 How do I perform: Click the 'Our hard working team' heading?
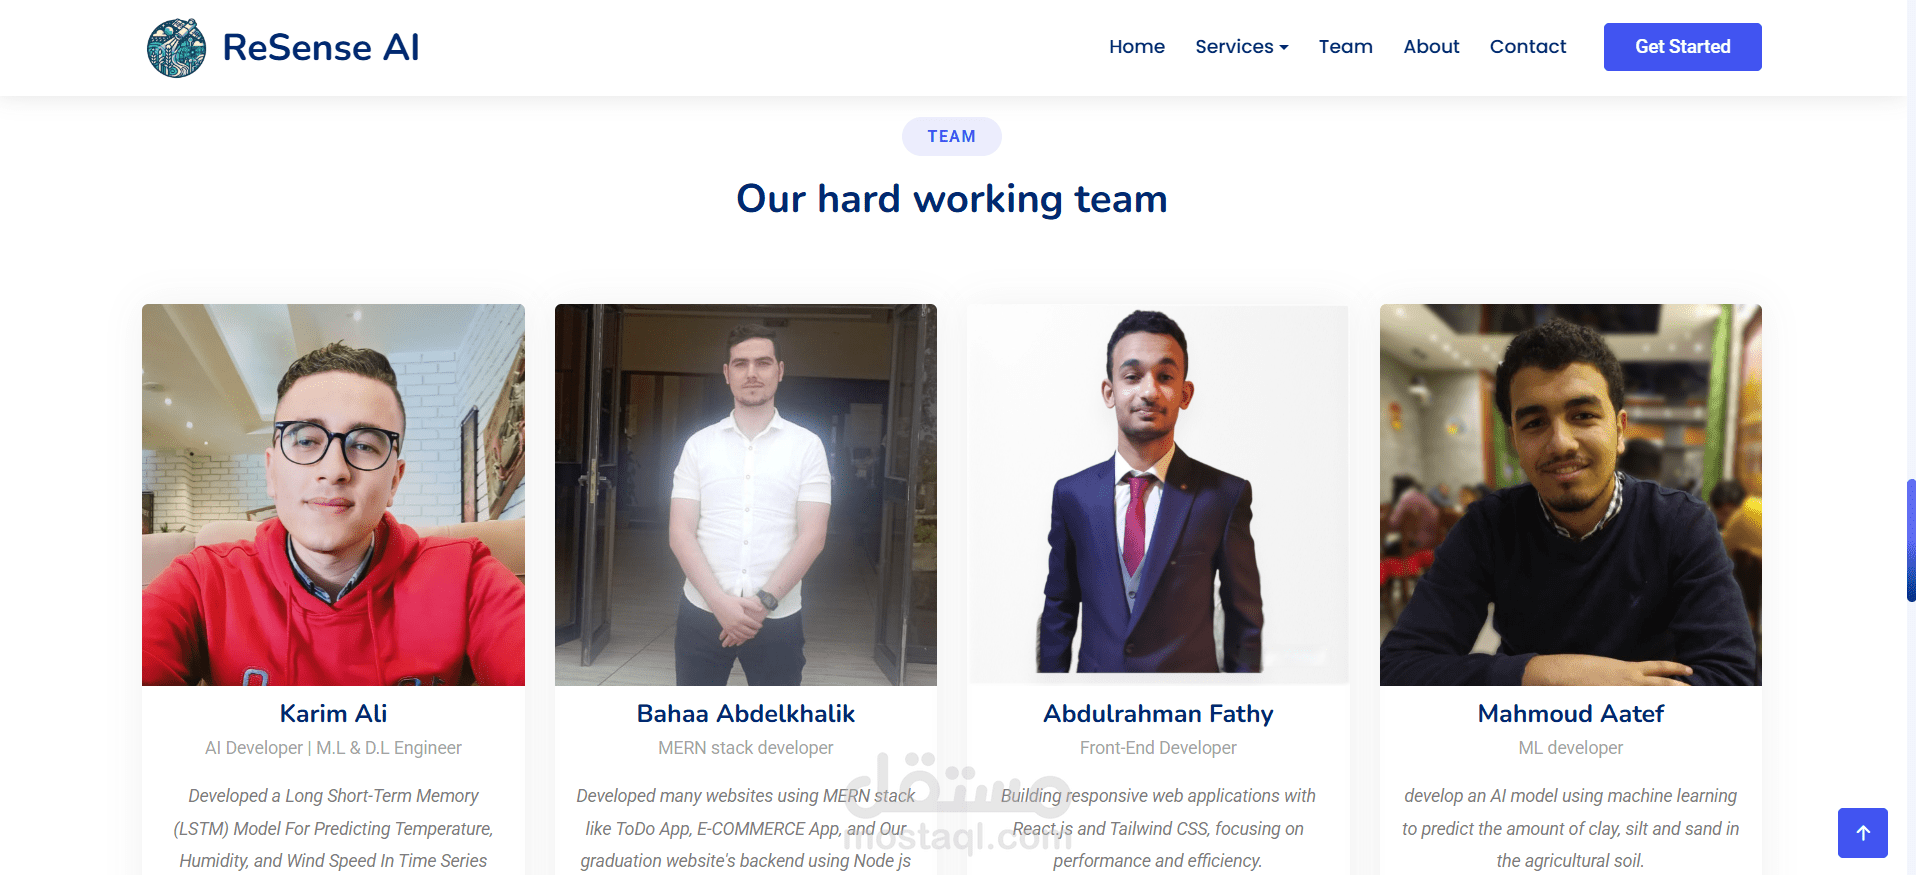952,199
